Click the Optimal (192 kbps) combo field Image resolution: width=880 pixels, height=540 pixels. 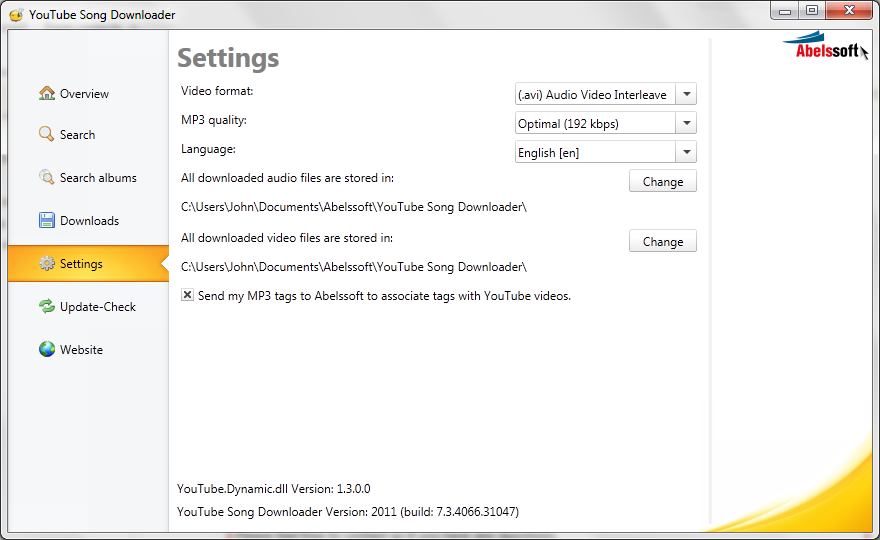pyautogui.click(x=595, y=123)
